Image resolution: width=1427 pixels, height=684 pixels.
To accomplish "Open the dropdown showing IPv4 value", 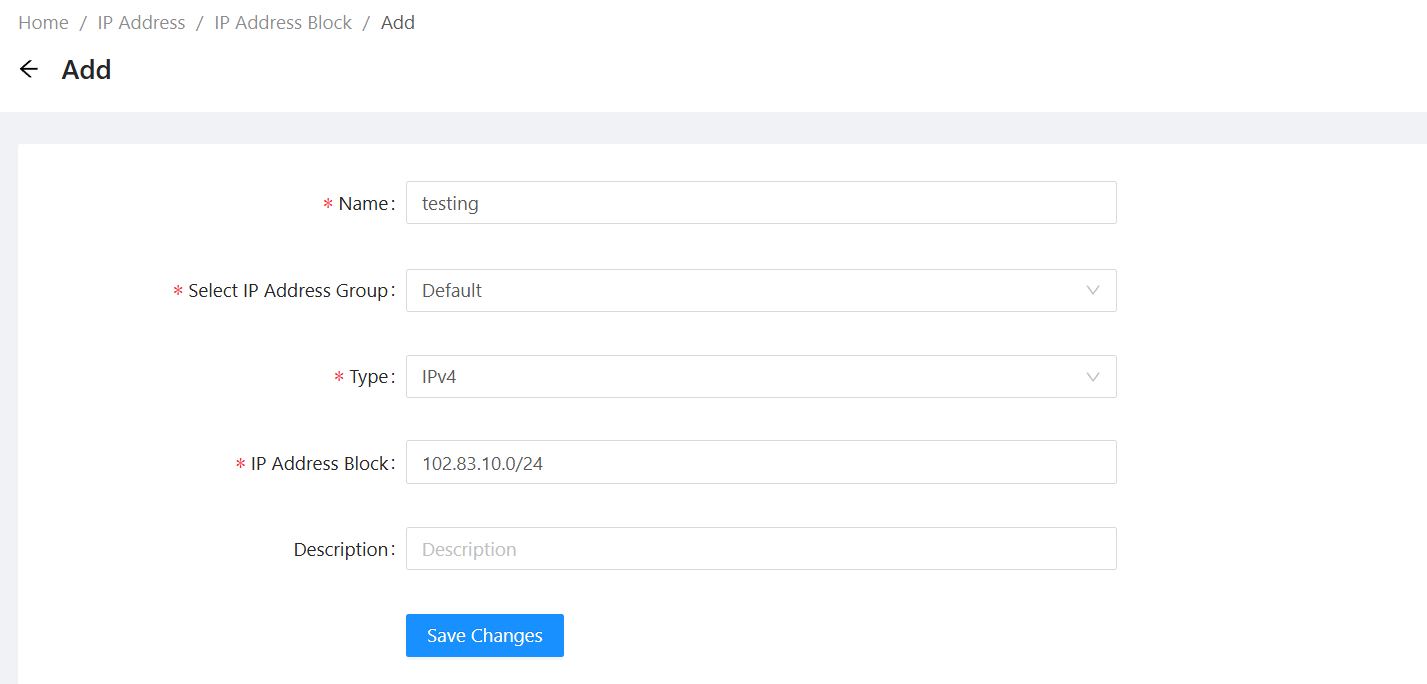I will click(x=760, y=377).
